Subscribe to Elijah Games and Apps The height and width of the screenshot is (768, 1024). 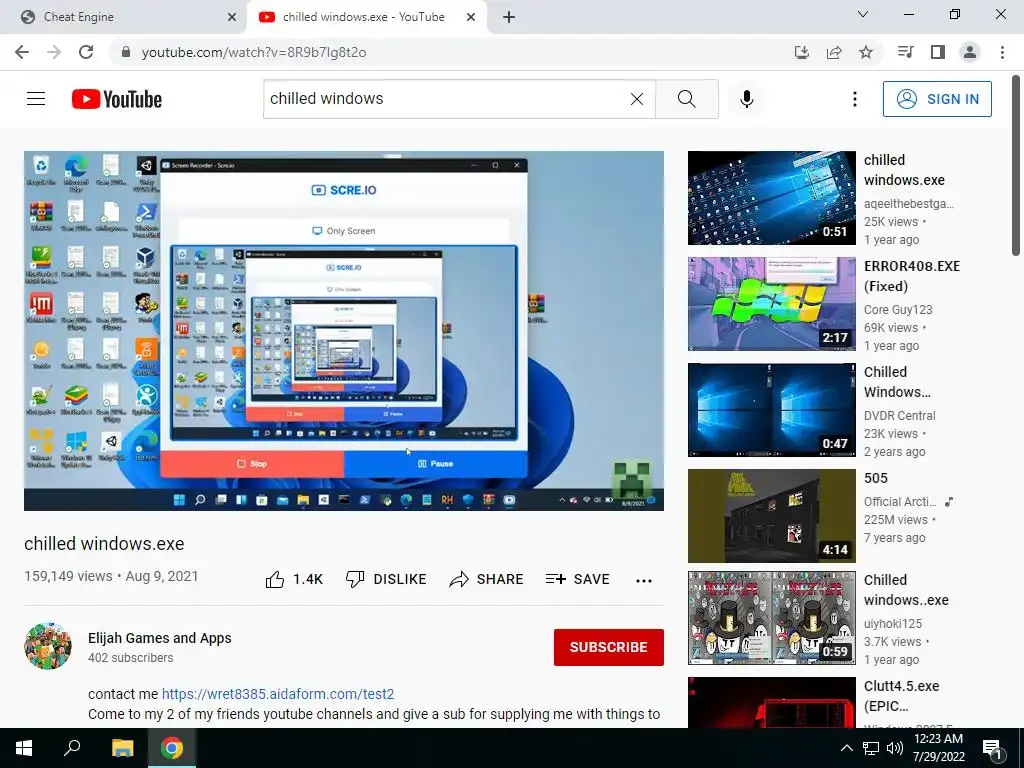(x=609, y=647)
